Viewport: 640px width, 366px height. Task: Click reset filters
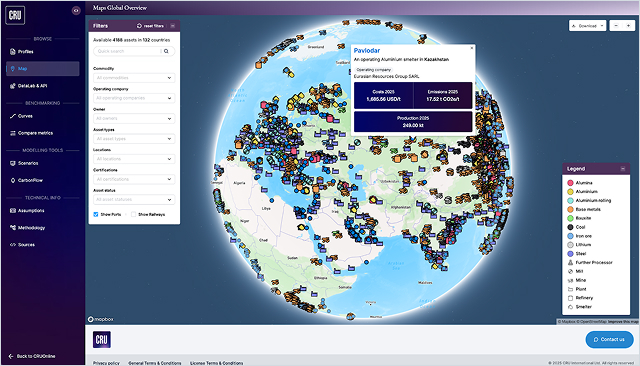[150, 26]
